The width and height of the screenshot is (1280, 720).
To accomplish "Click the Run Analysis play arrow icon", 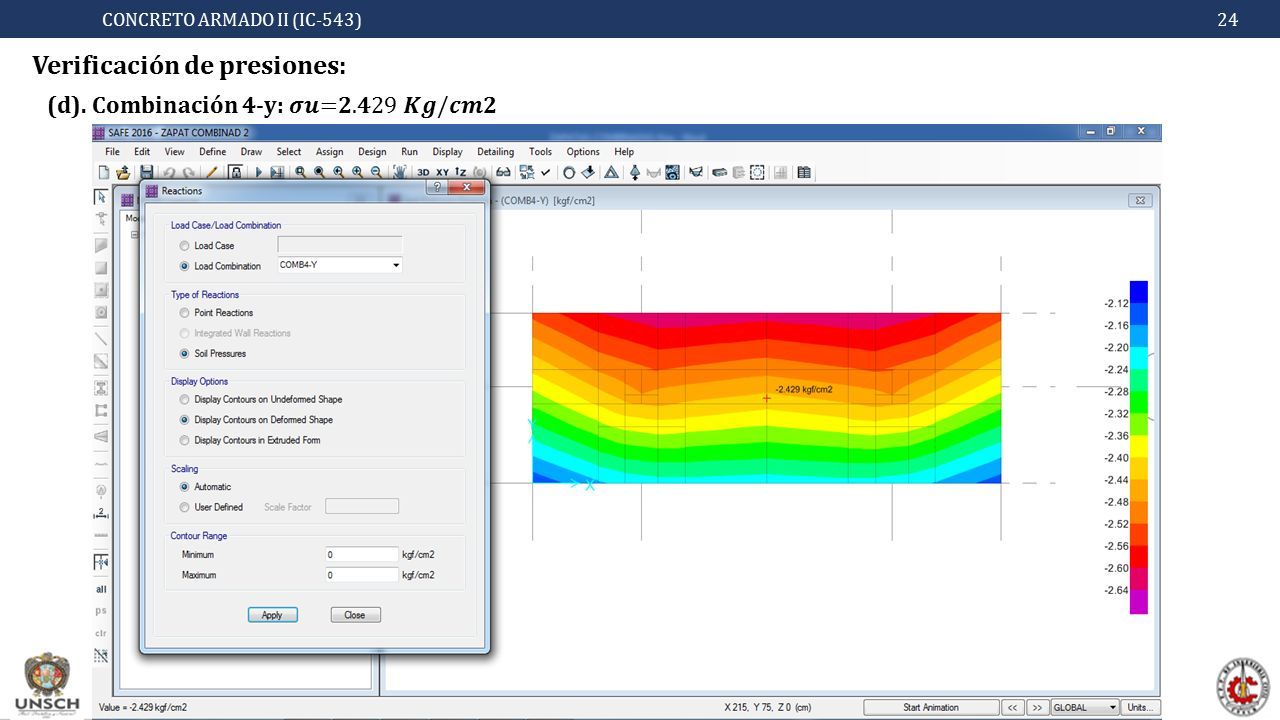I will coord(259,172).
